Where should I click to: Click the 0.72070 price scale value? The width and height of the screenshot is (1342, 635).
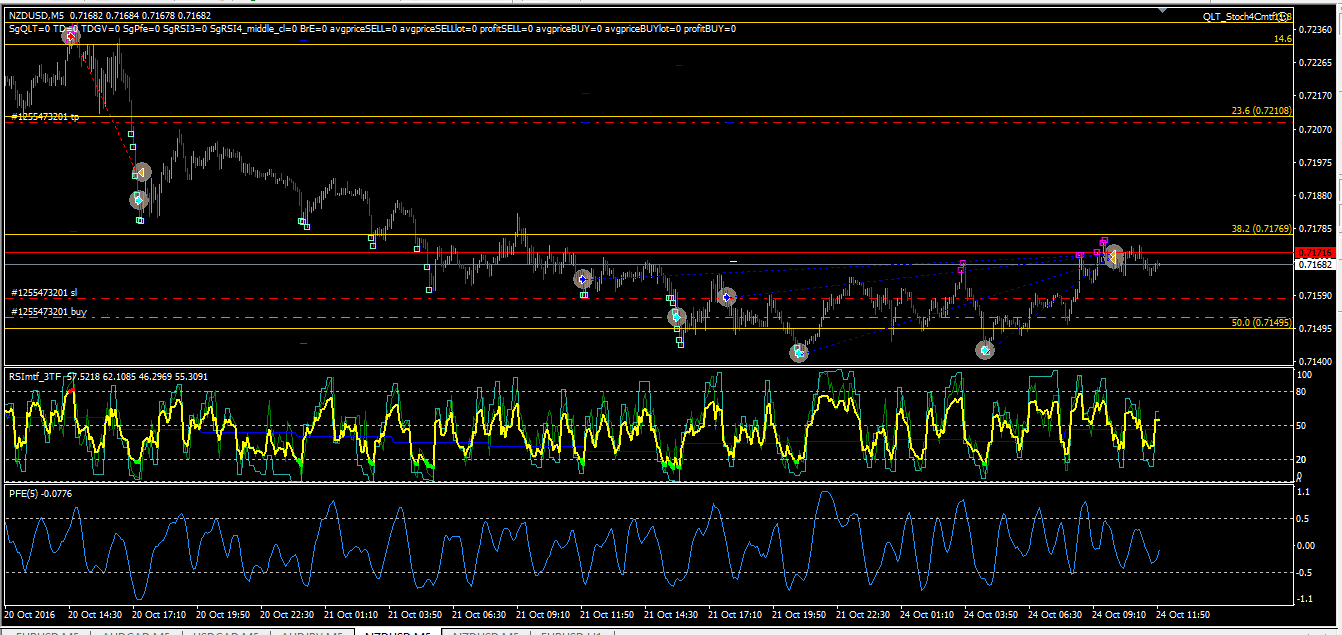pyautogui.click(x=1313, y=130)
